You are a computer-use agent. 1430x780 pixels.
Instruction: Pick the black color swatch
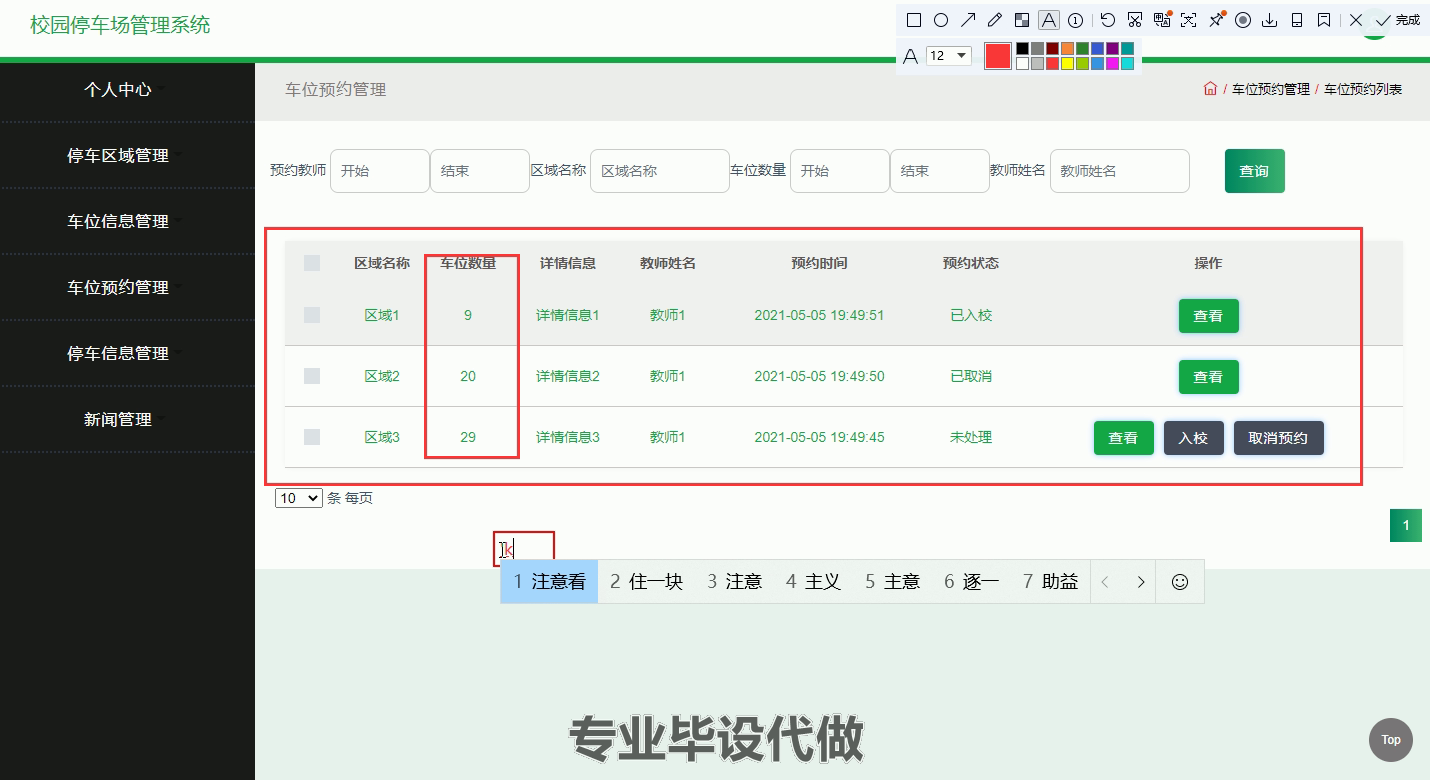[1022, 48]
